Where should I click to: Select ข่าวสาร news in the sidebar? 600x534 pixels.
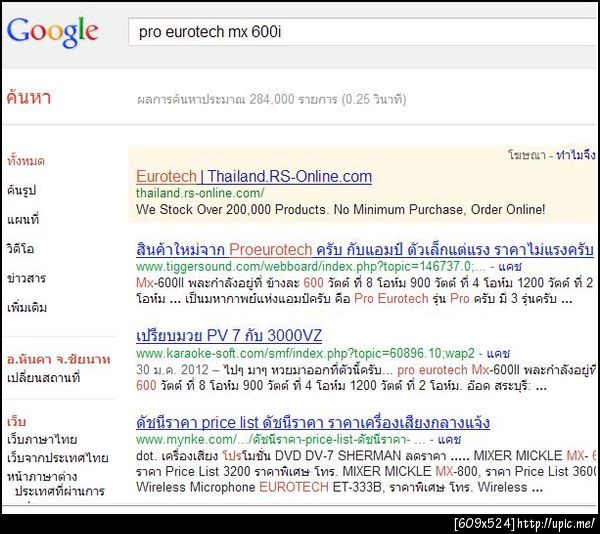coord(26,278)
